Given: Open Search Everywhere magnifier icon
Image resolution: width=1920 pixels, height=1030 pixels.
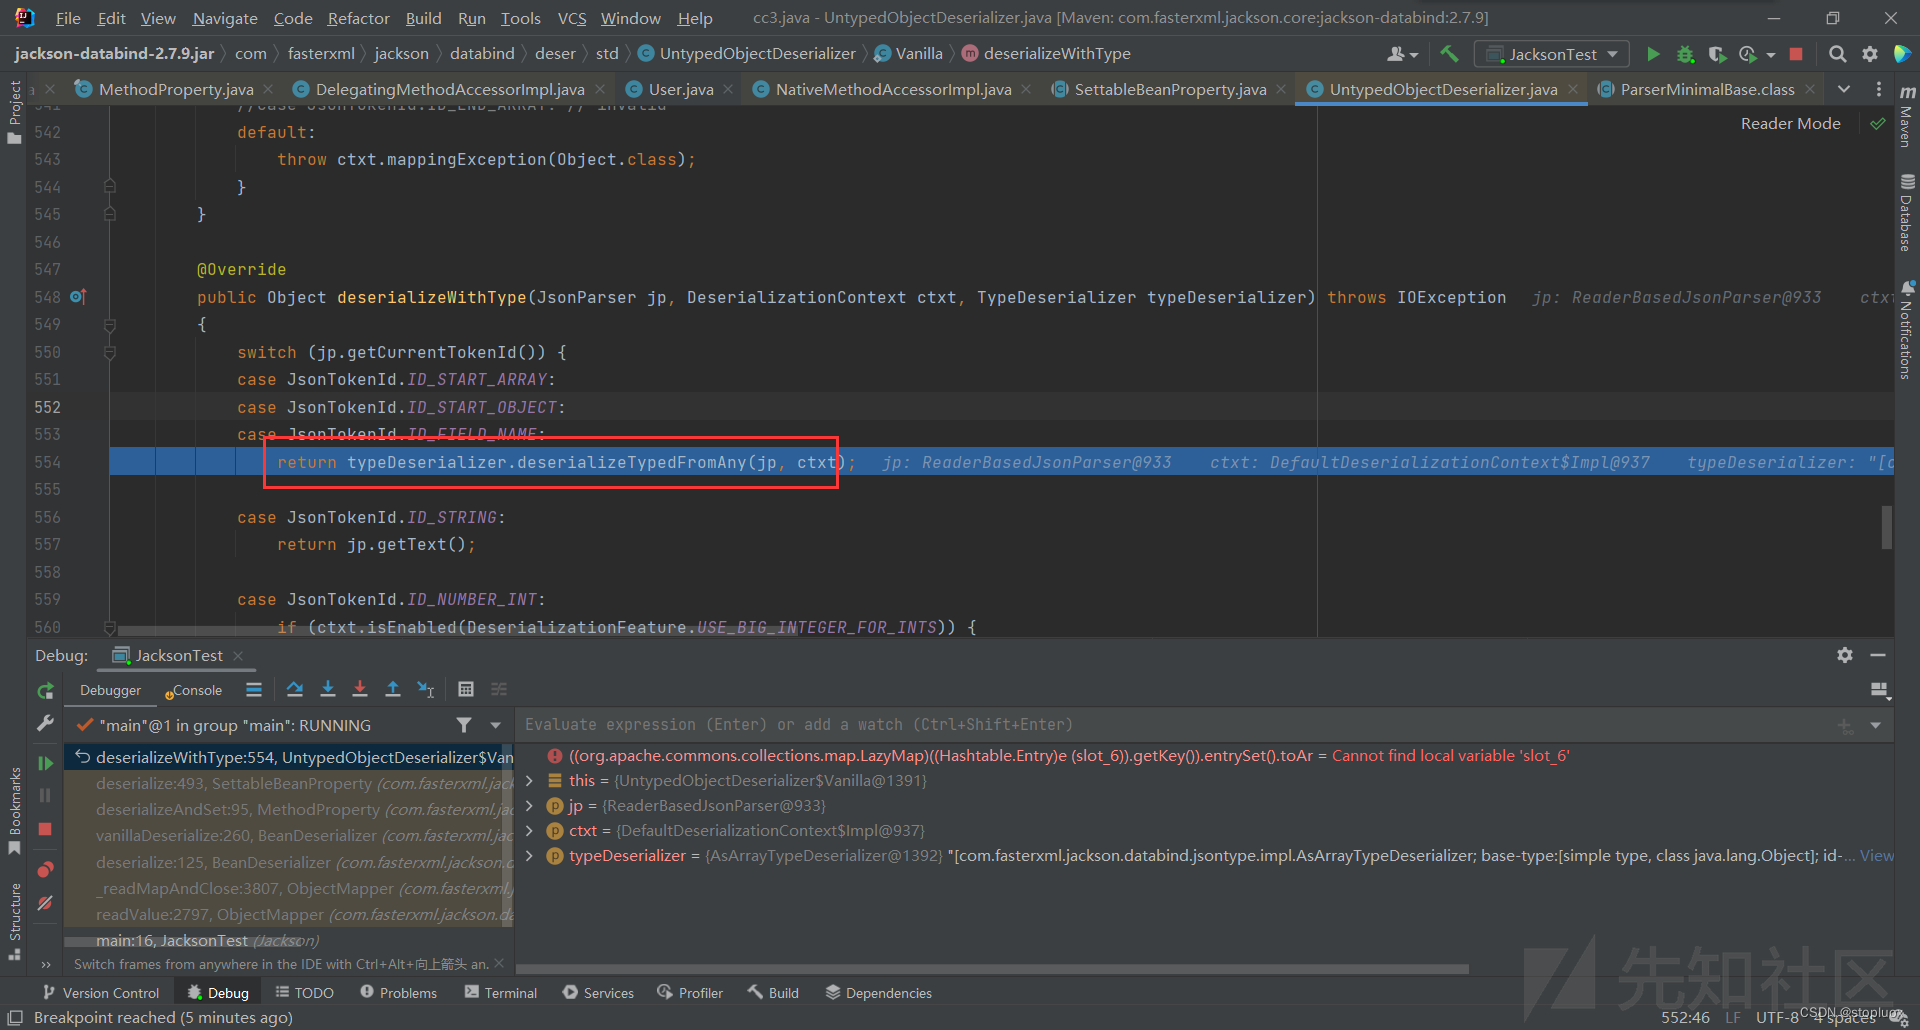Looking at the screenshot, I should [x=1837, y=54].
